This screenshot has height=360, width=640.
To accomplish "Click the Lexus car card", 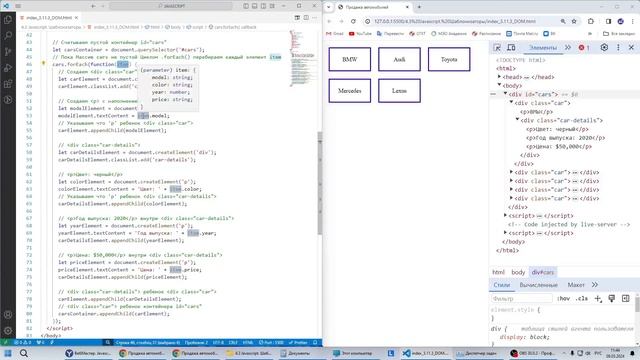I will [x=399, y=91].
